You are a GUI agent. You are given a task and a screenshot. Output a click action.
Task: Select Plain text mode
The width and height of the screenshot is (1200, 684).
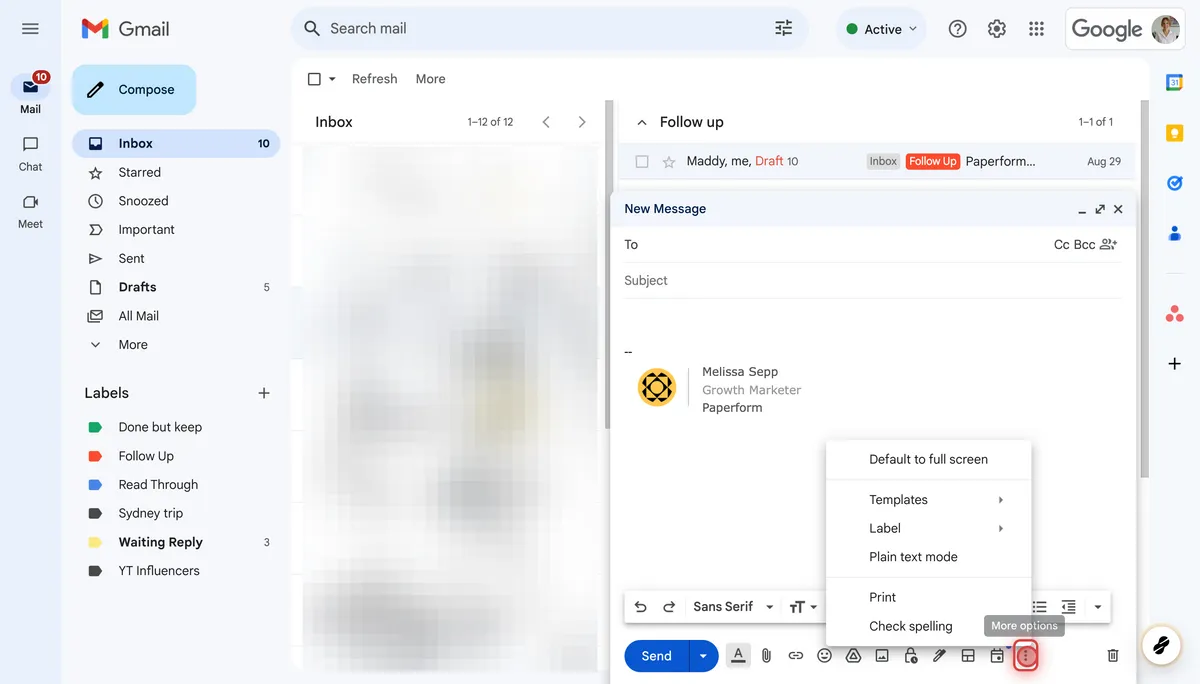(929, 557)
